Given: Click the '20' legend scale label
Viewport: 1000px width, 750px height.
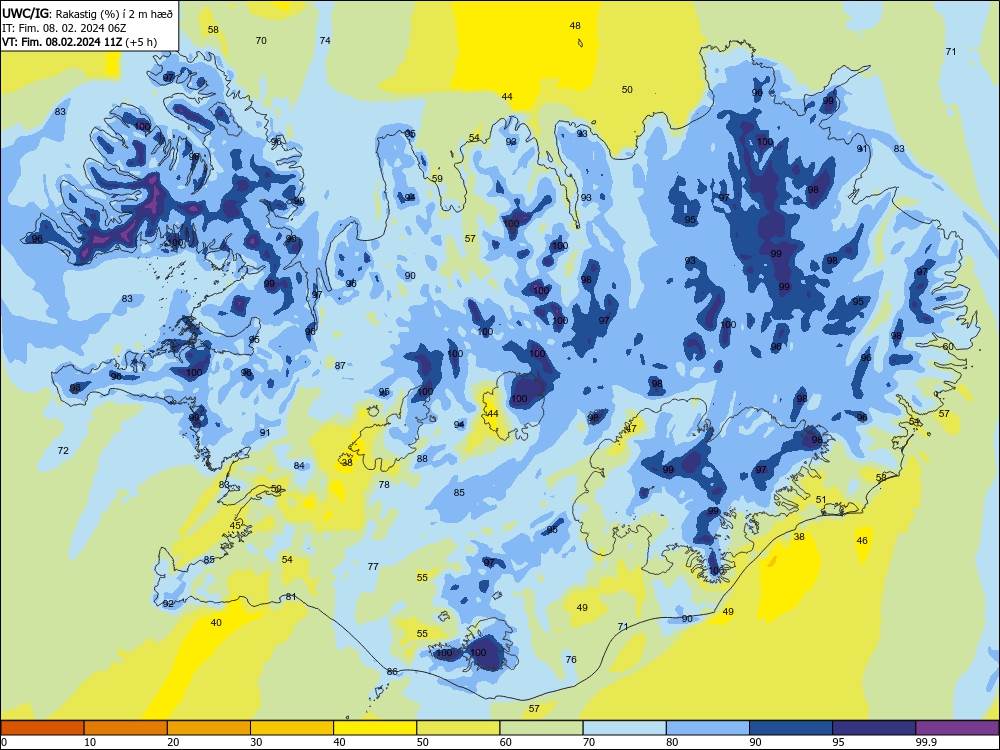Looking at the screenshot, I should pyautogui.click(x=173, y=742).
